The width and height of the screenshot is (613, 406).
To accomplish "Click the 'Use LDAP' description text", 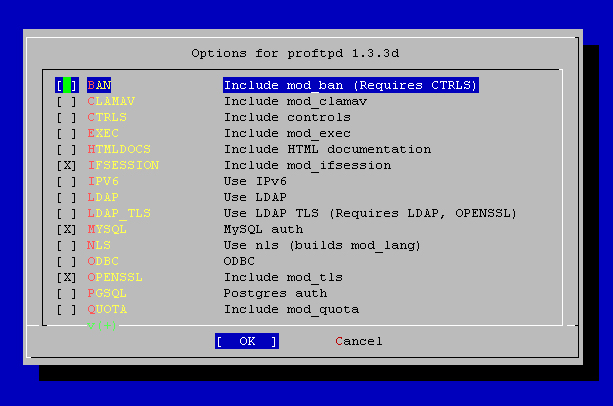I will (x=255, y=198).
